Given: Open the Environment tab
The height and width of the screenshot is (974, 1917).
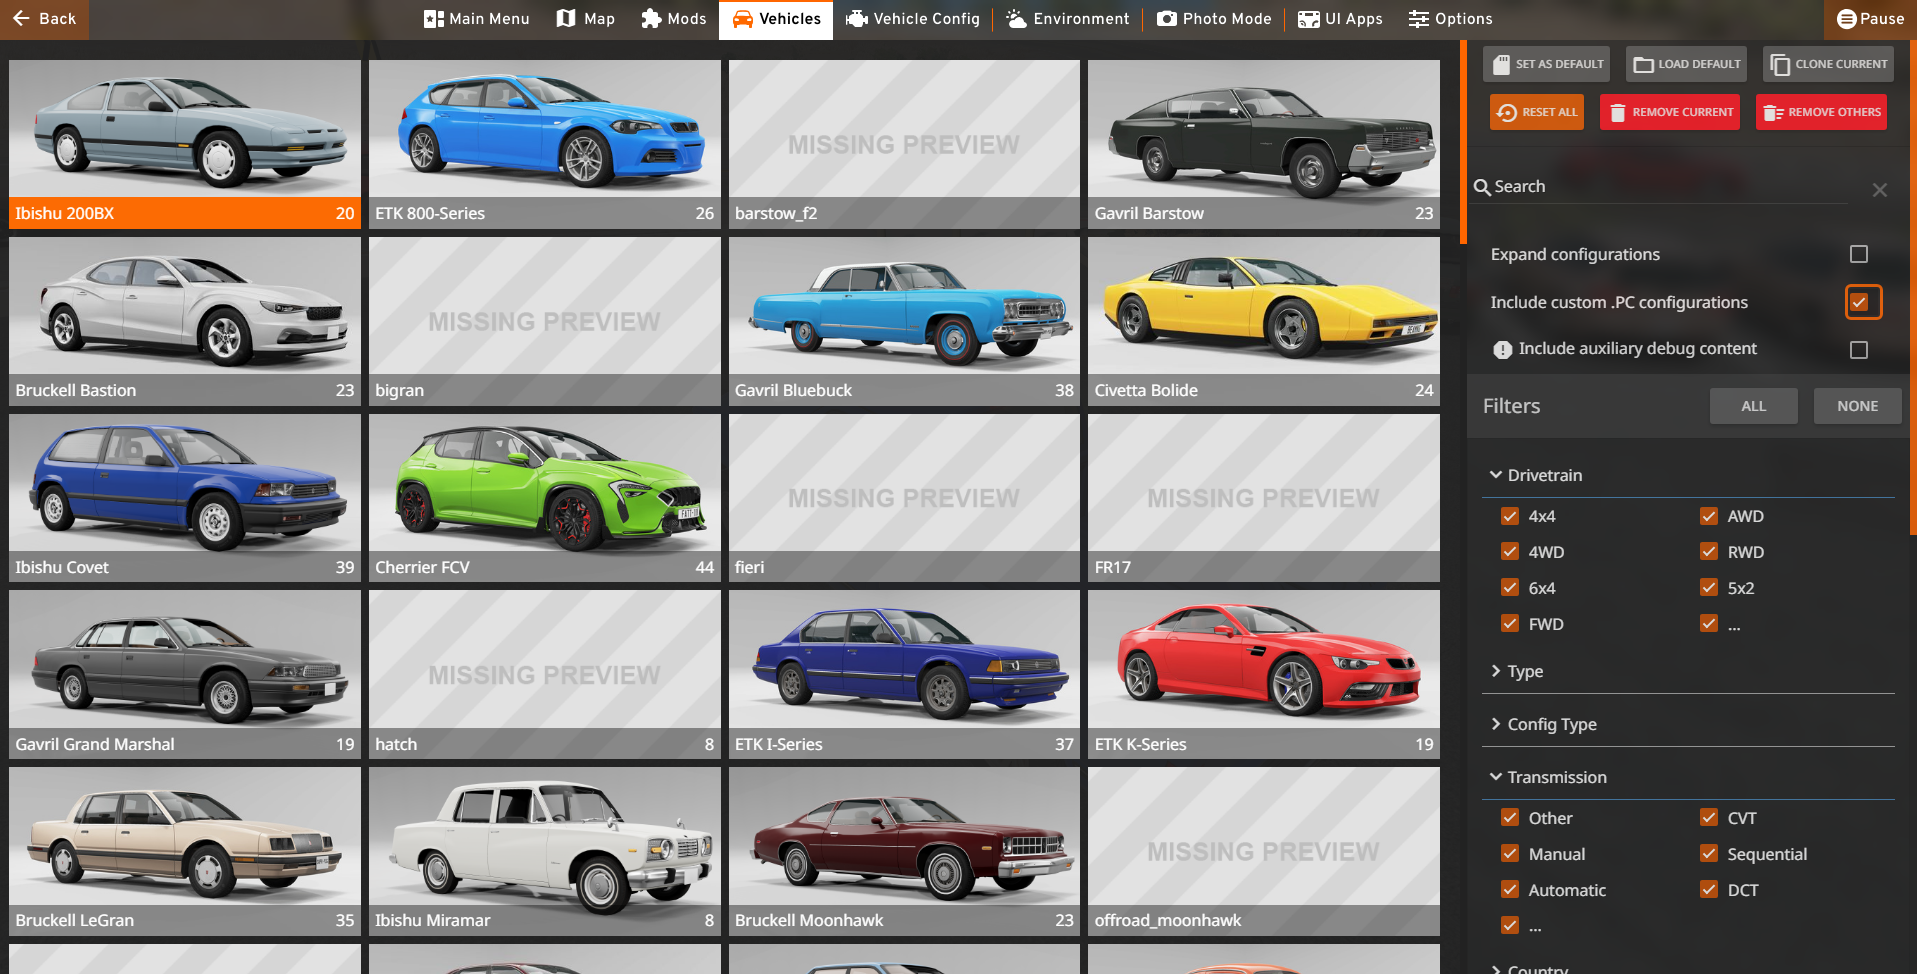Looking at the screenshot, I should (x=1068, y=19).
